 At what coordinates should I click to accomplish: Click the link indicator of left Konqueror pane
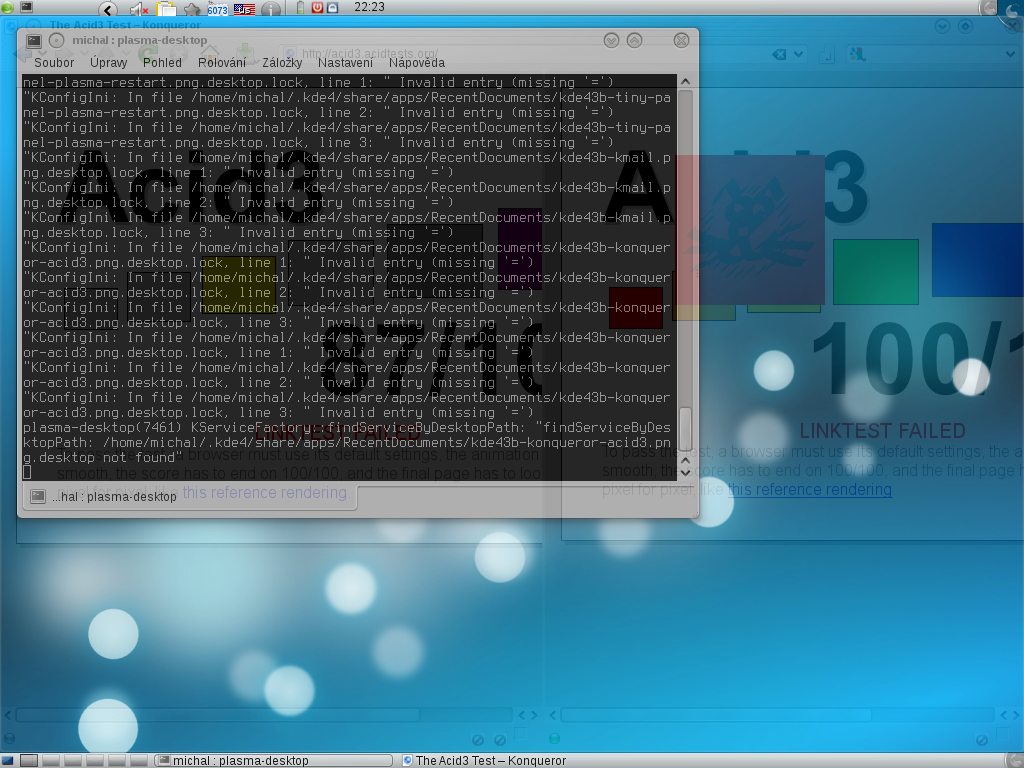click(x=8, y=739)
